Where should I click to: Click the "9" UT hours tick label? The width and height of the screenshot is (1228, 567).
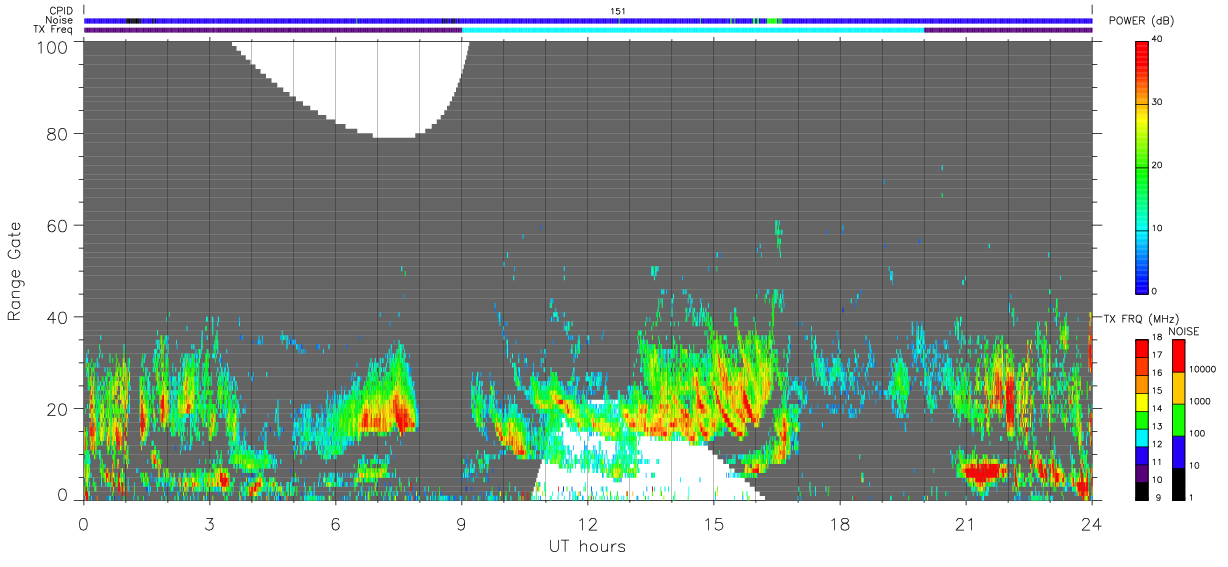(461, 523)
